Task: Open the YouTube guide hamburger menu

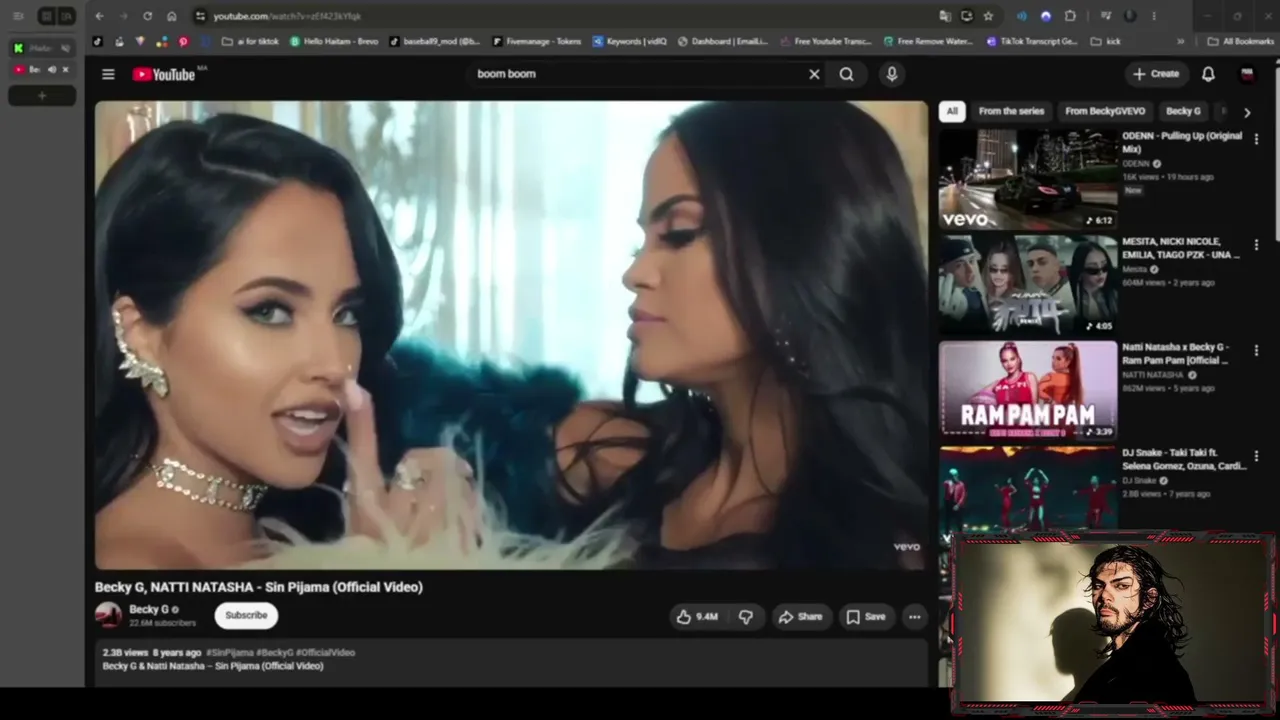Action: click(x=108, y=74)
